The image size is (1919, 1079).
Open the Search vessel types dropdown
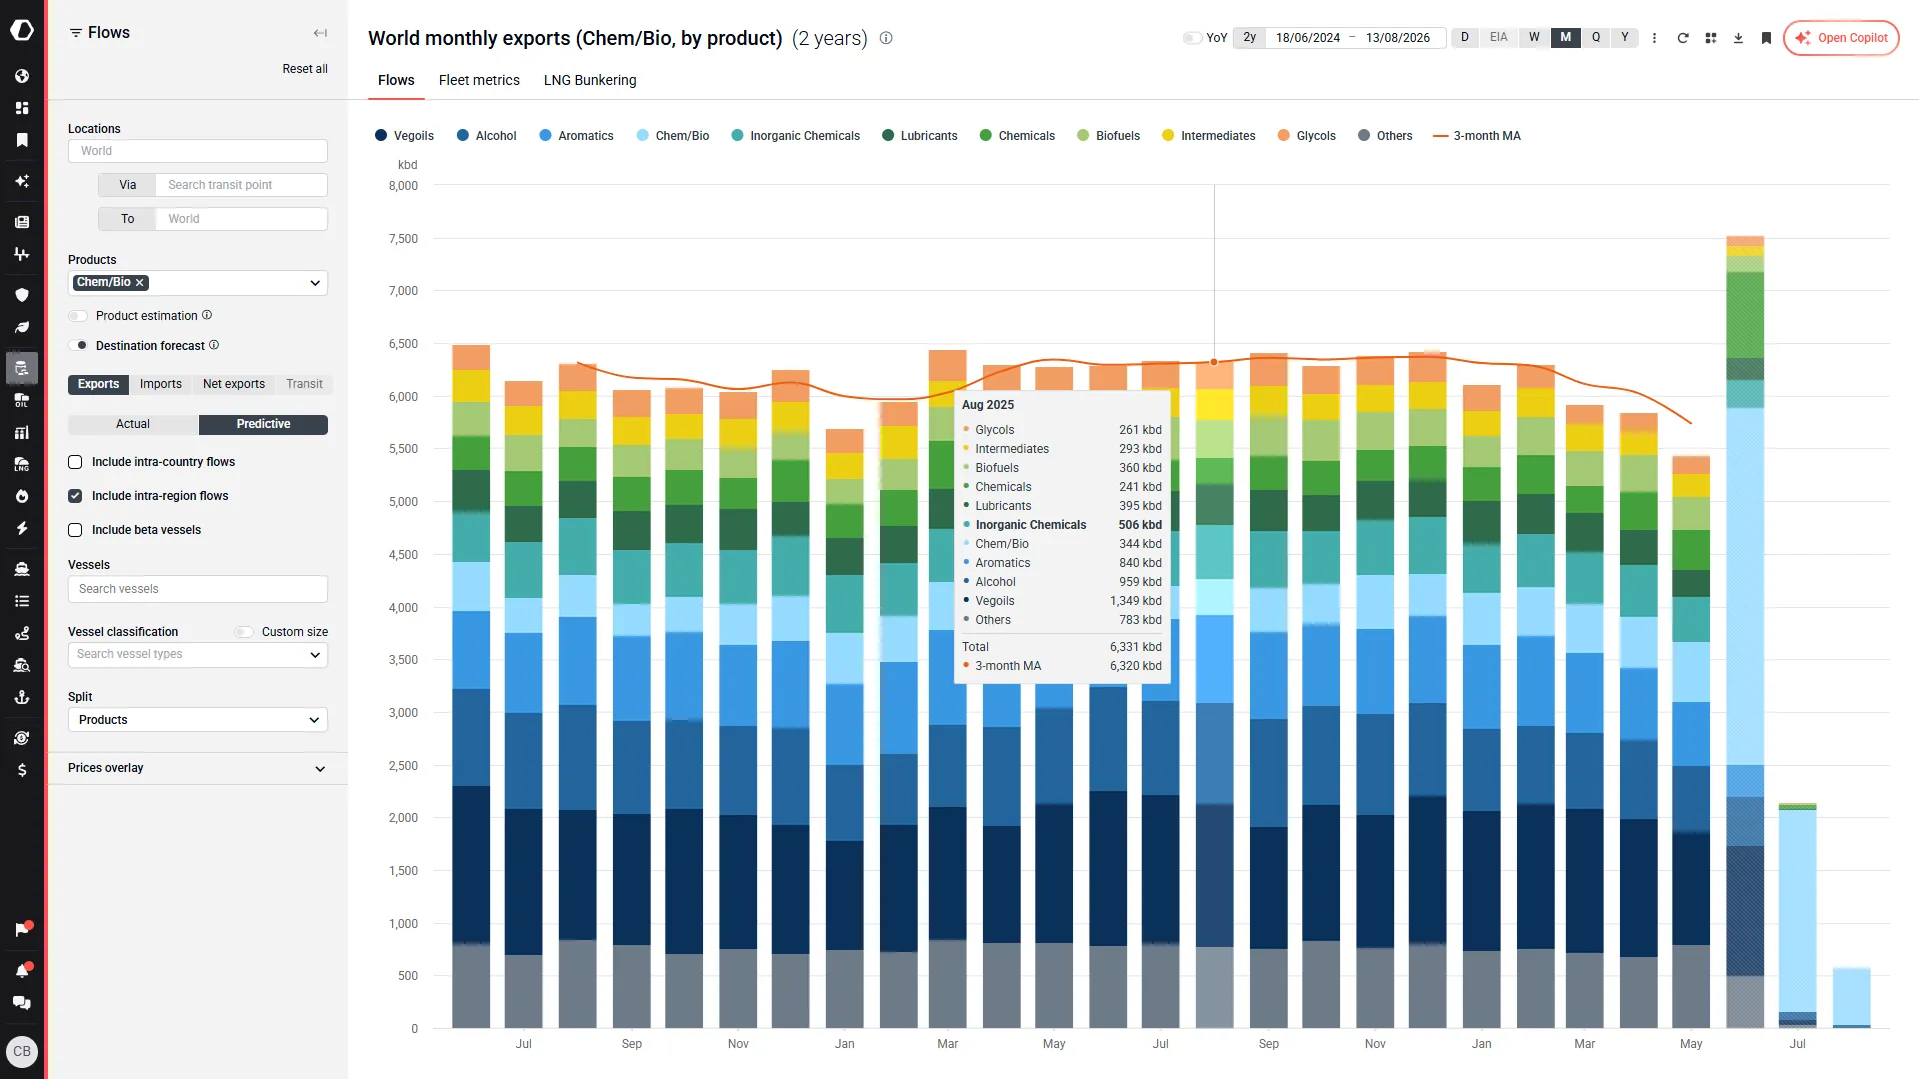point(198,654)
